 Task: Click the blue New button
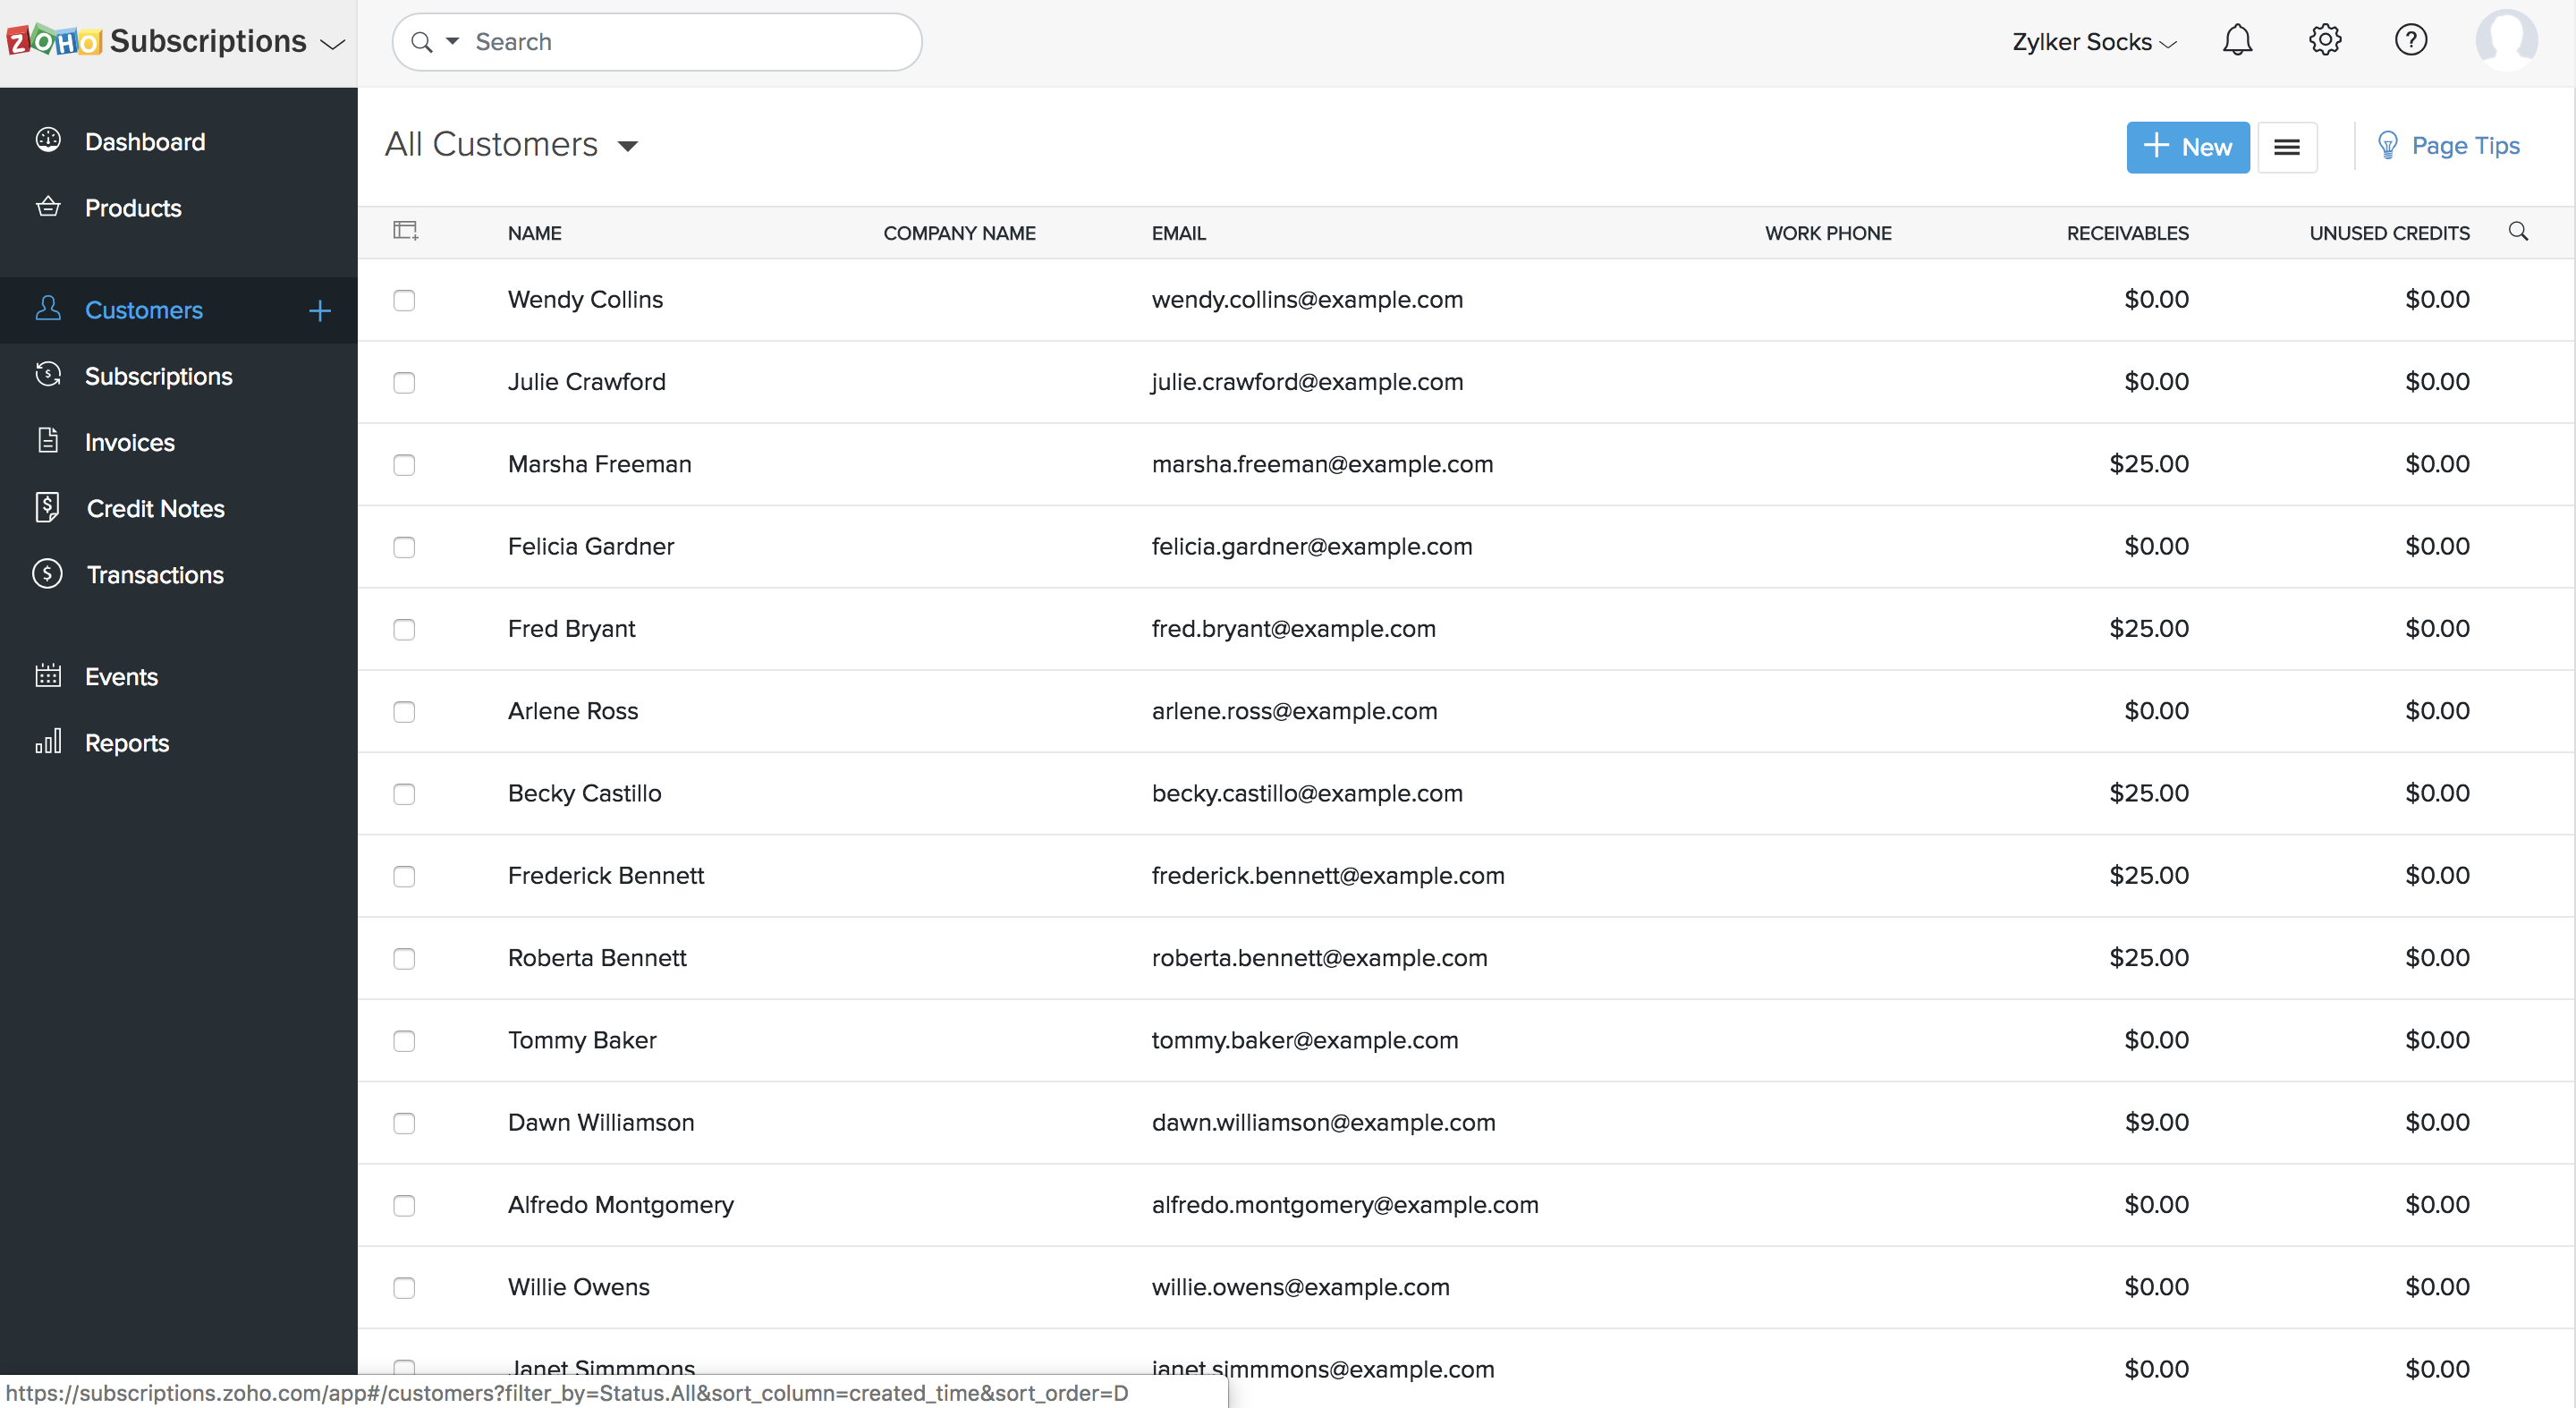pos(2187,147)
